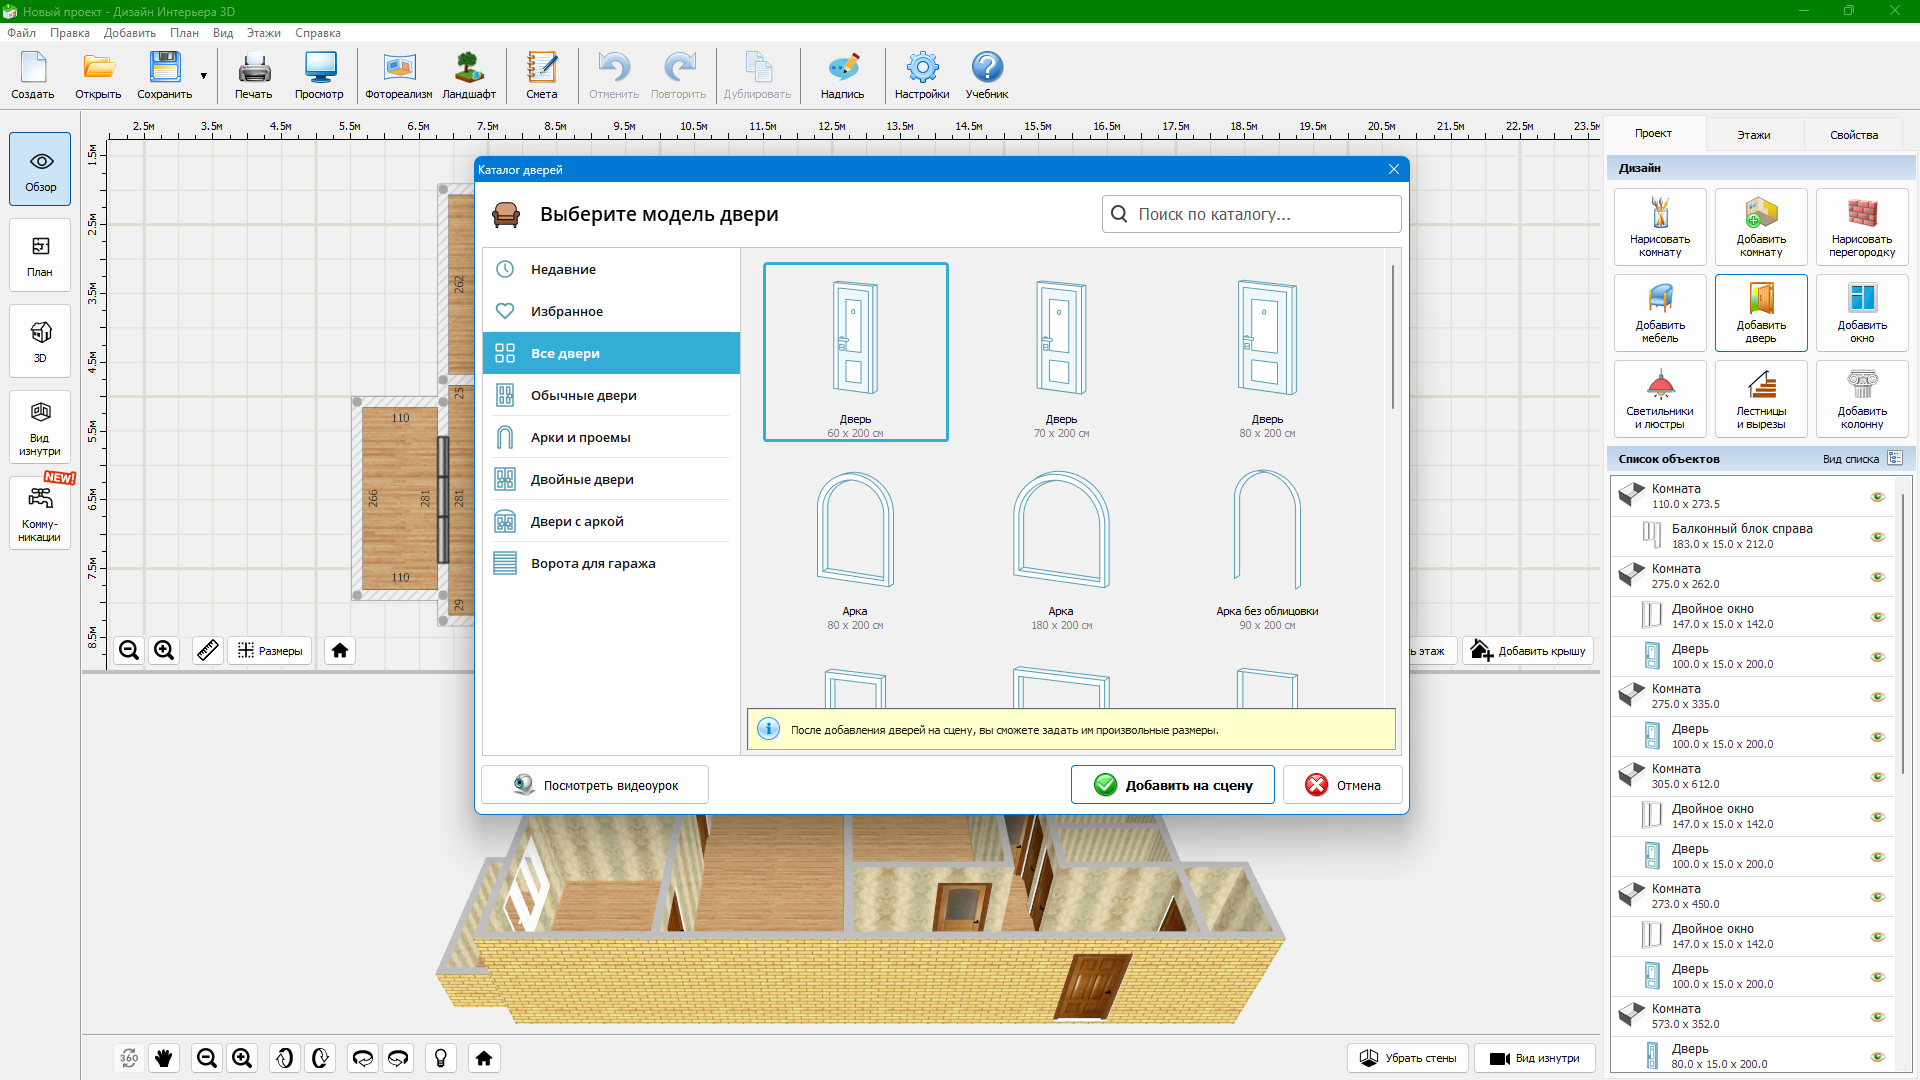Select the Двойные двери category
The width and height of the screenshot is (1920, 1080).
(582, 479)
